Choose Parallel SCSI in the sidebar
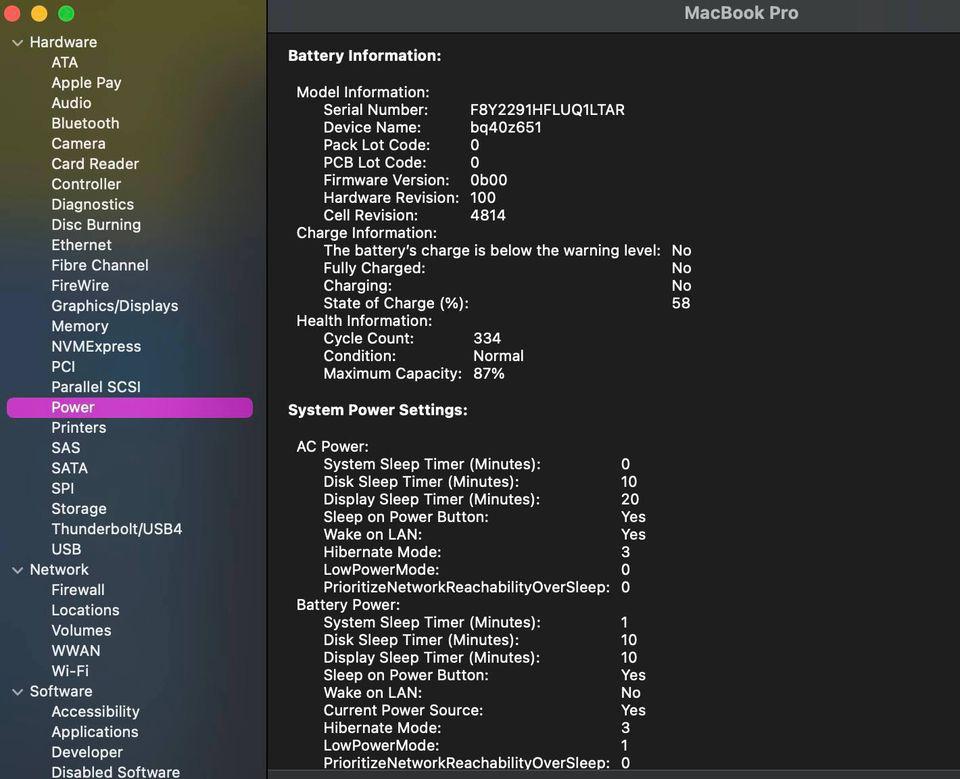This screenshot has width=960, height=779. [96, 387]
